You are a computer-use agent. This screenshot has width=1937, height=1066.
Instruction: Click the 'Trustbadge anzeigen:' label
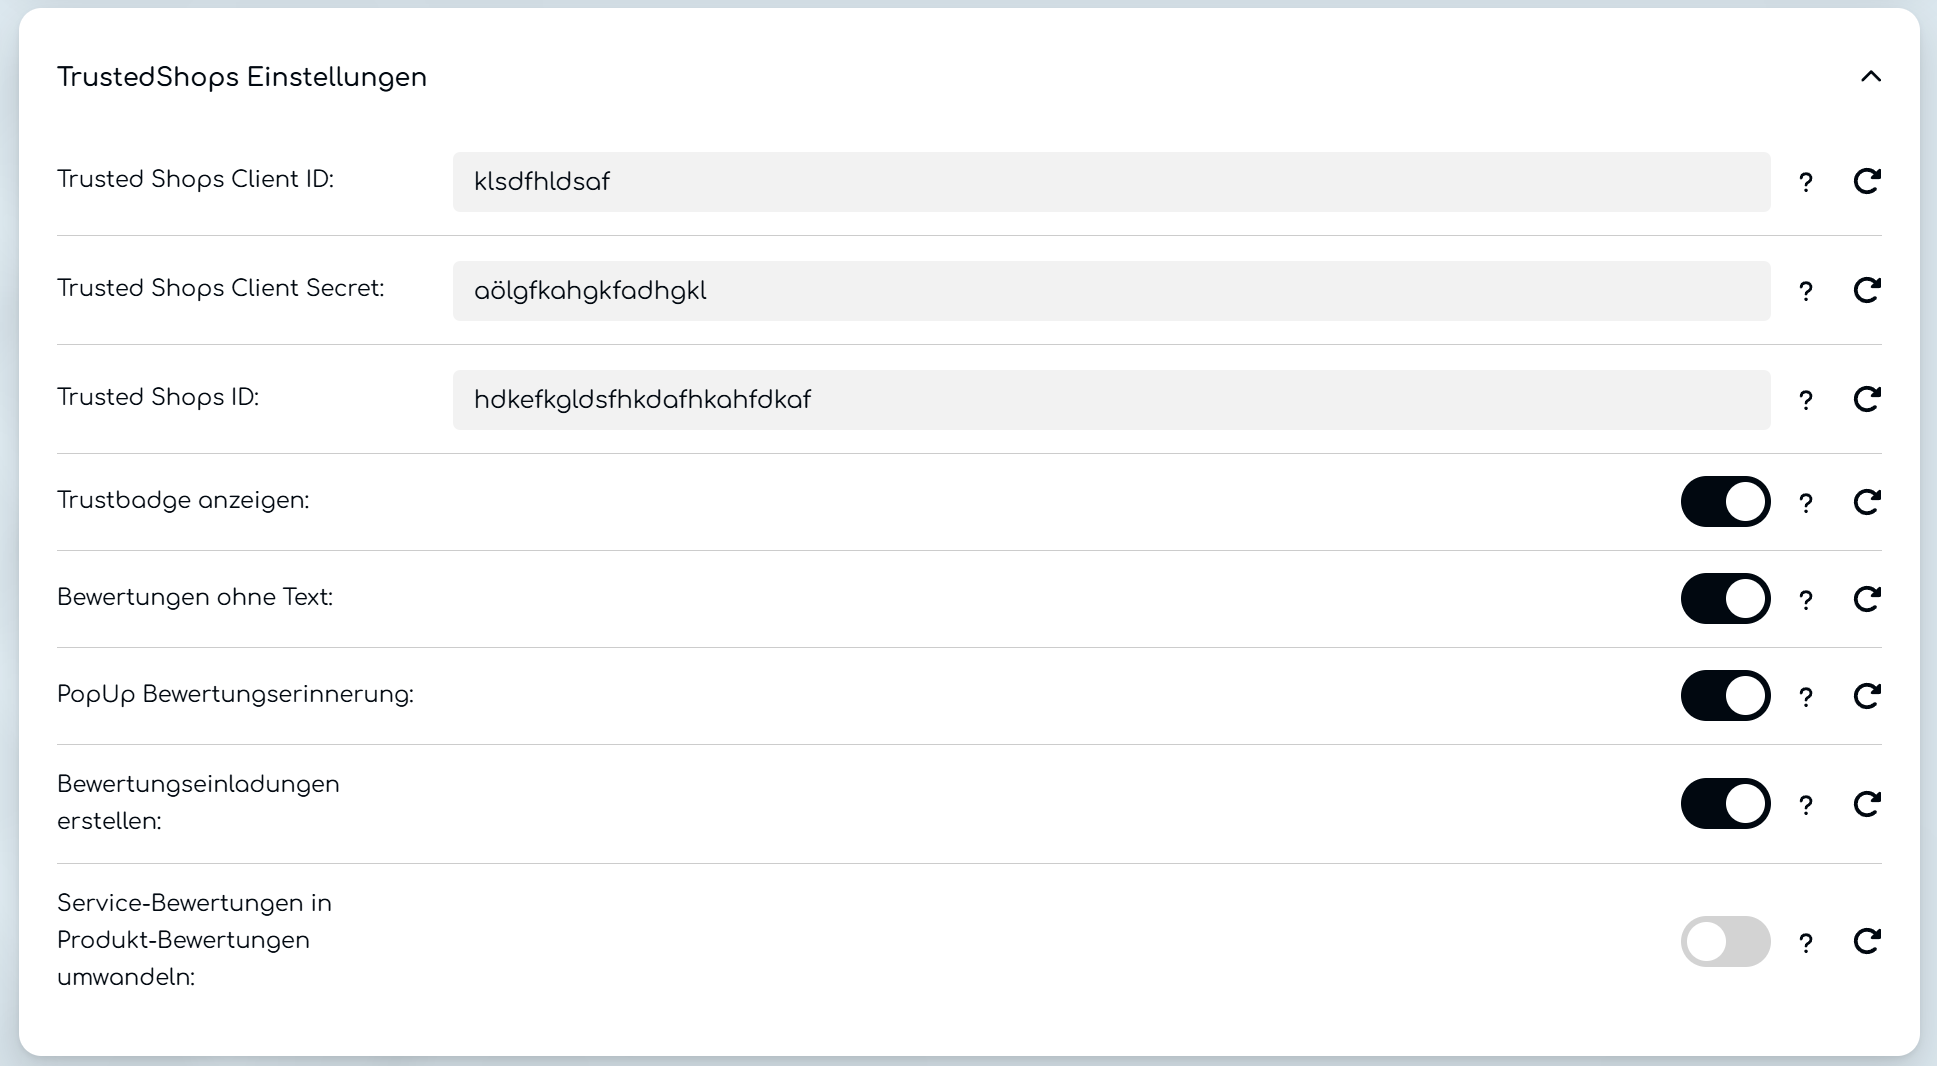point(183,500)
